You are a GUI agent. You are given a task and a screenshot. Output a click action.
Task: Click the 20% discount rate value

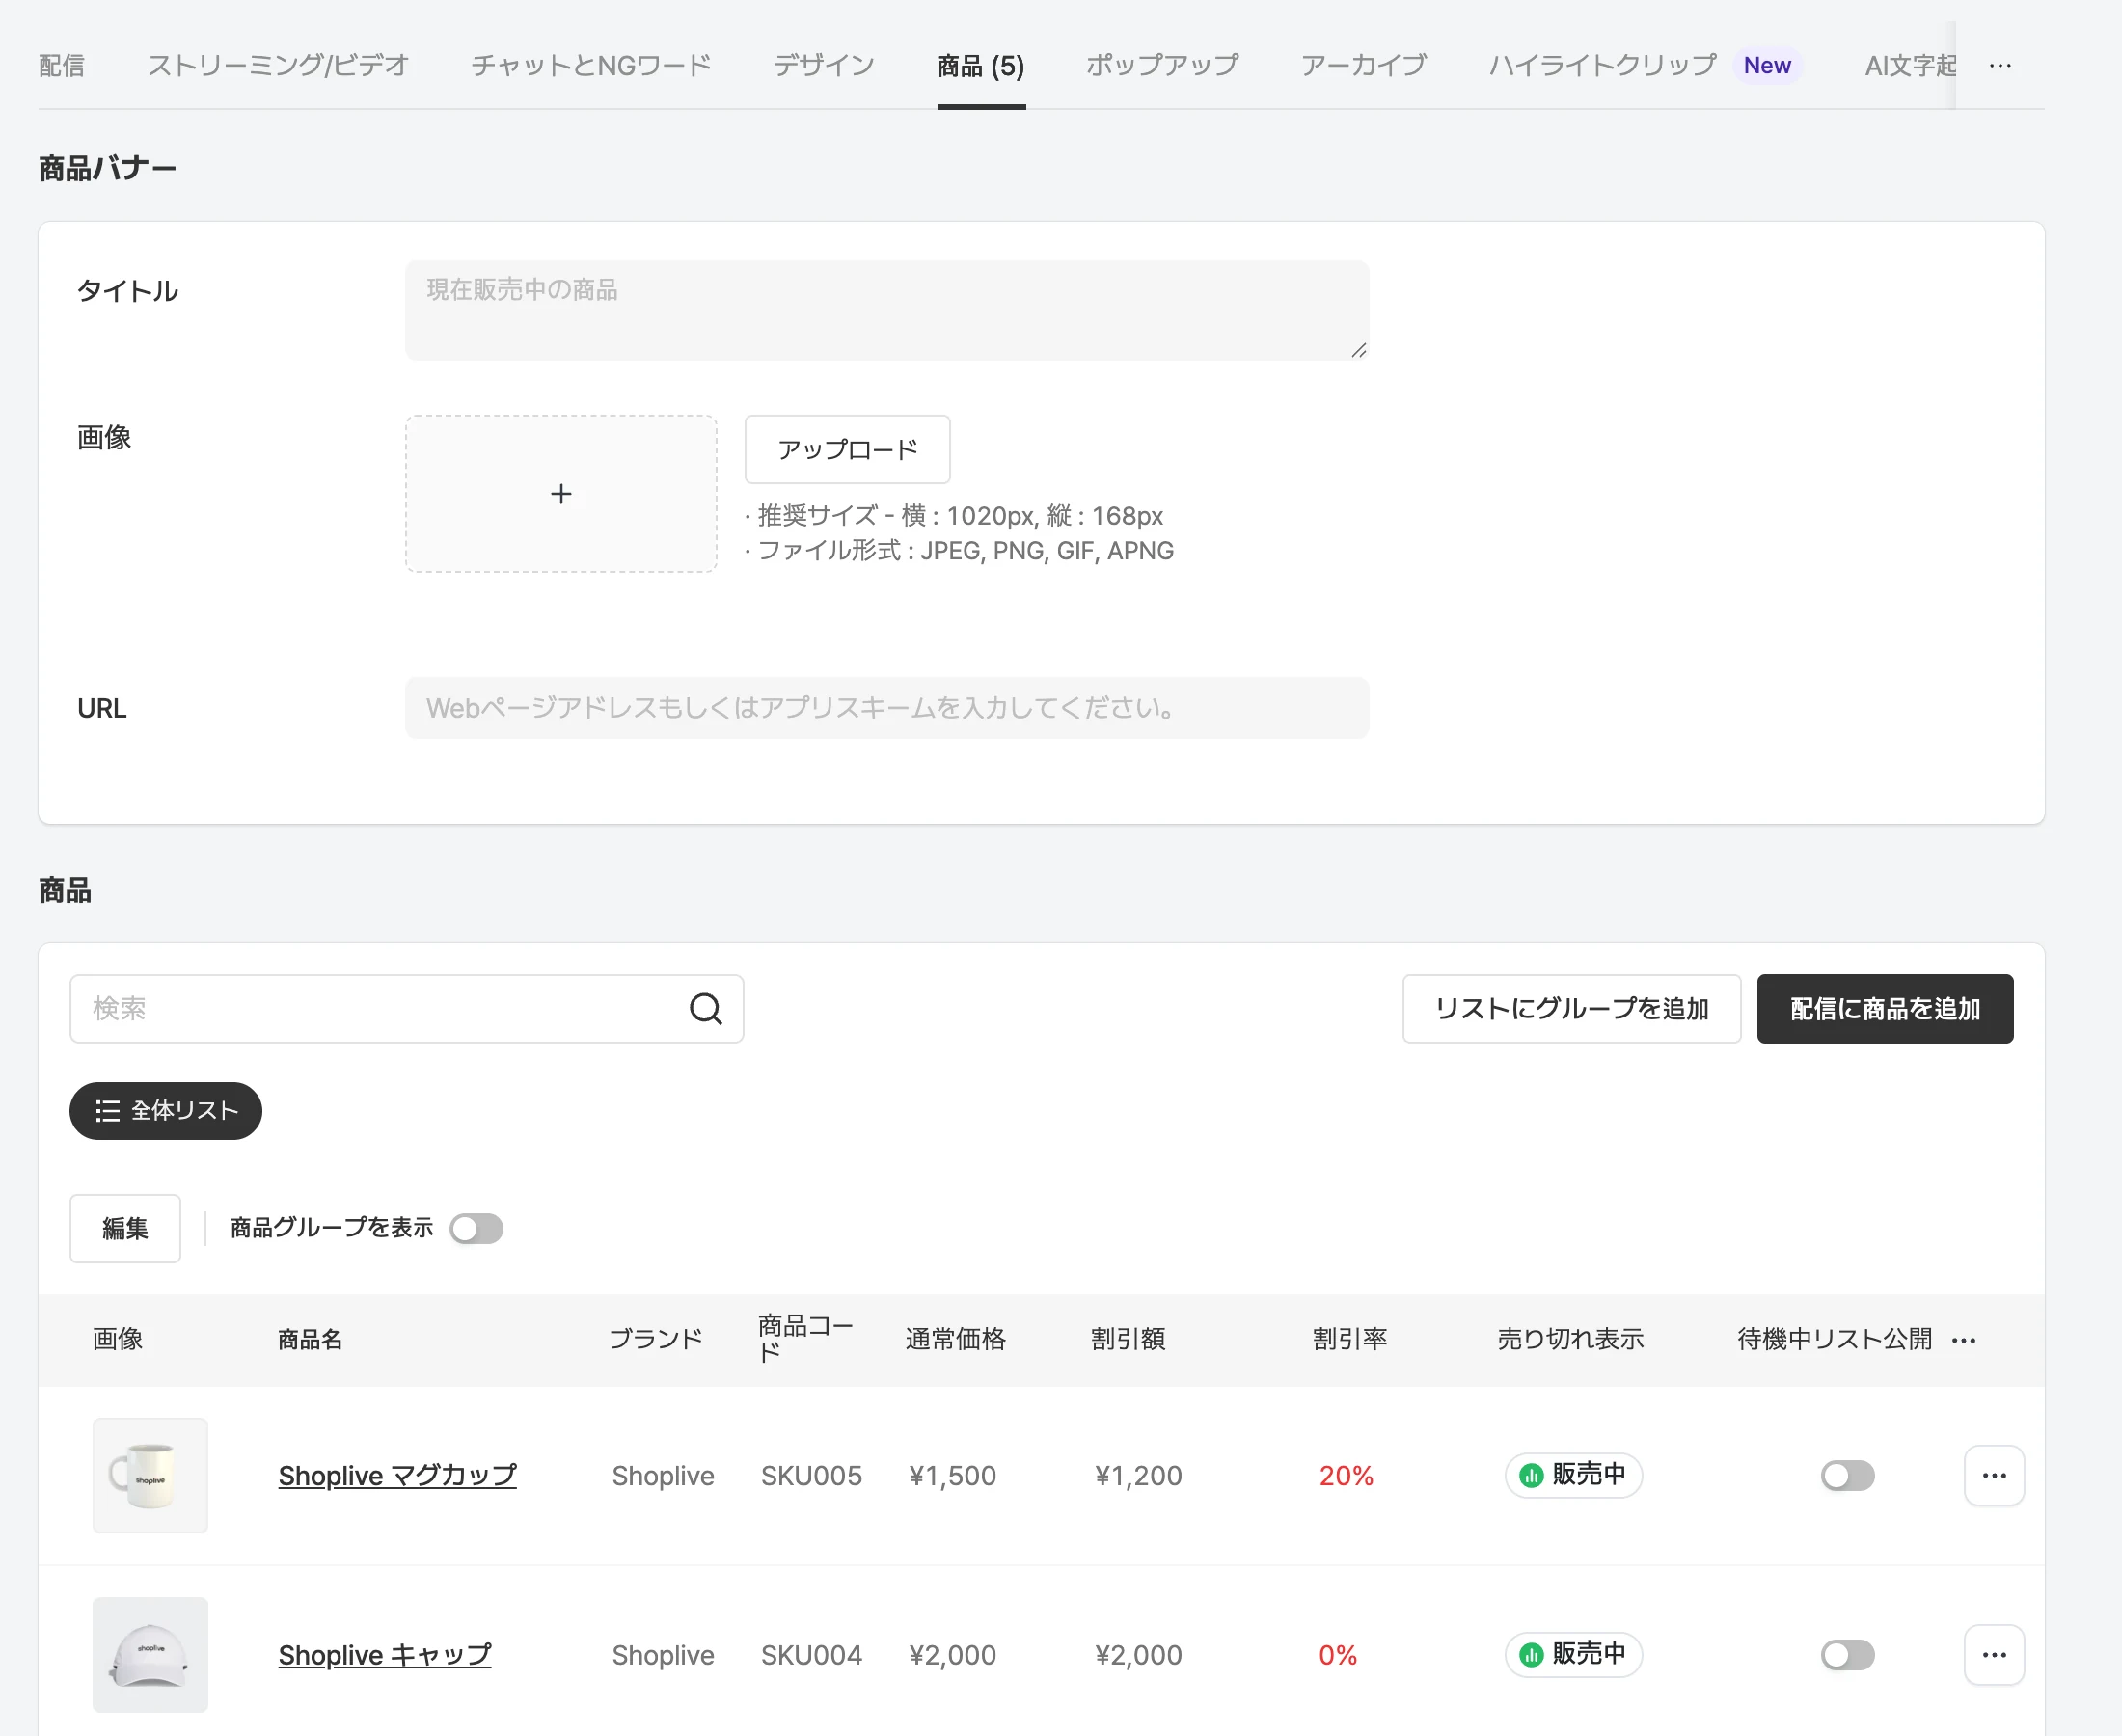pyautogui.click(x=1346, y=1475)
